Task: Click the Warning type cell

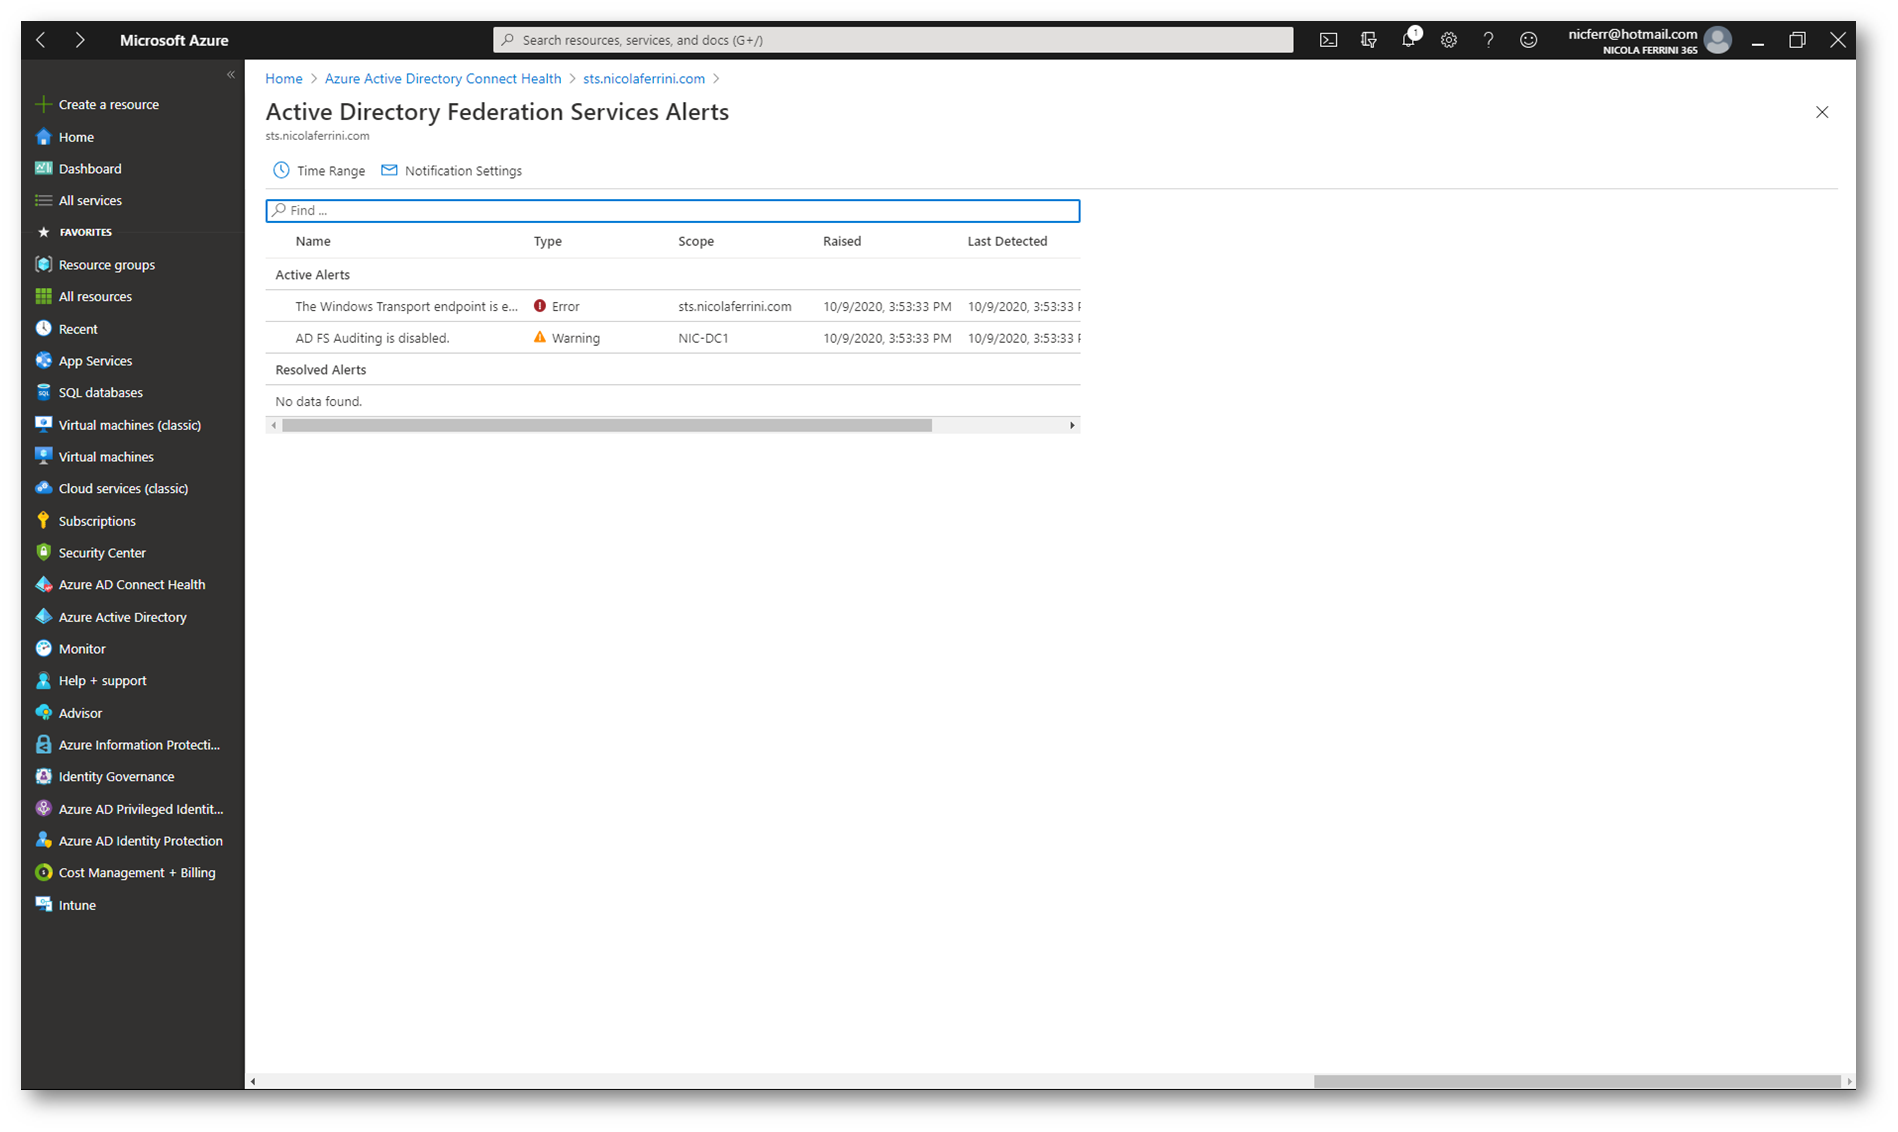Action: [567, 338]
